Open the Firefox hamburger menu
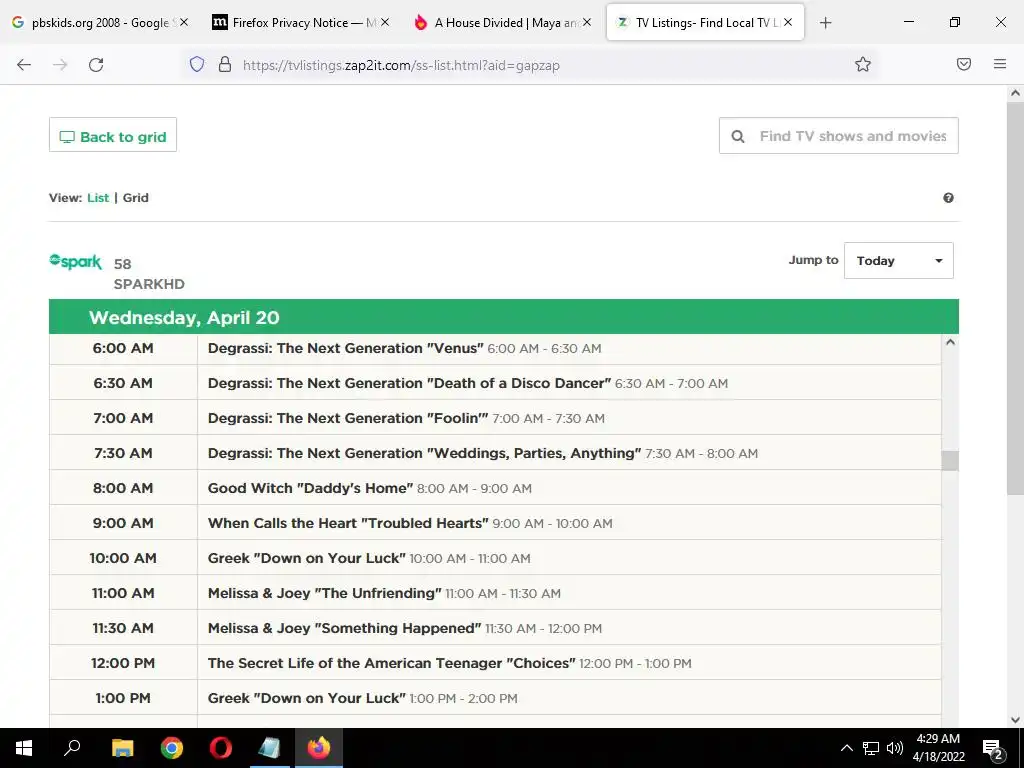Screen dimensions: 1024x768 1000,64
